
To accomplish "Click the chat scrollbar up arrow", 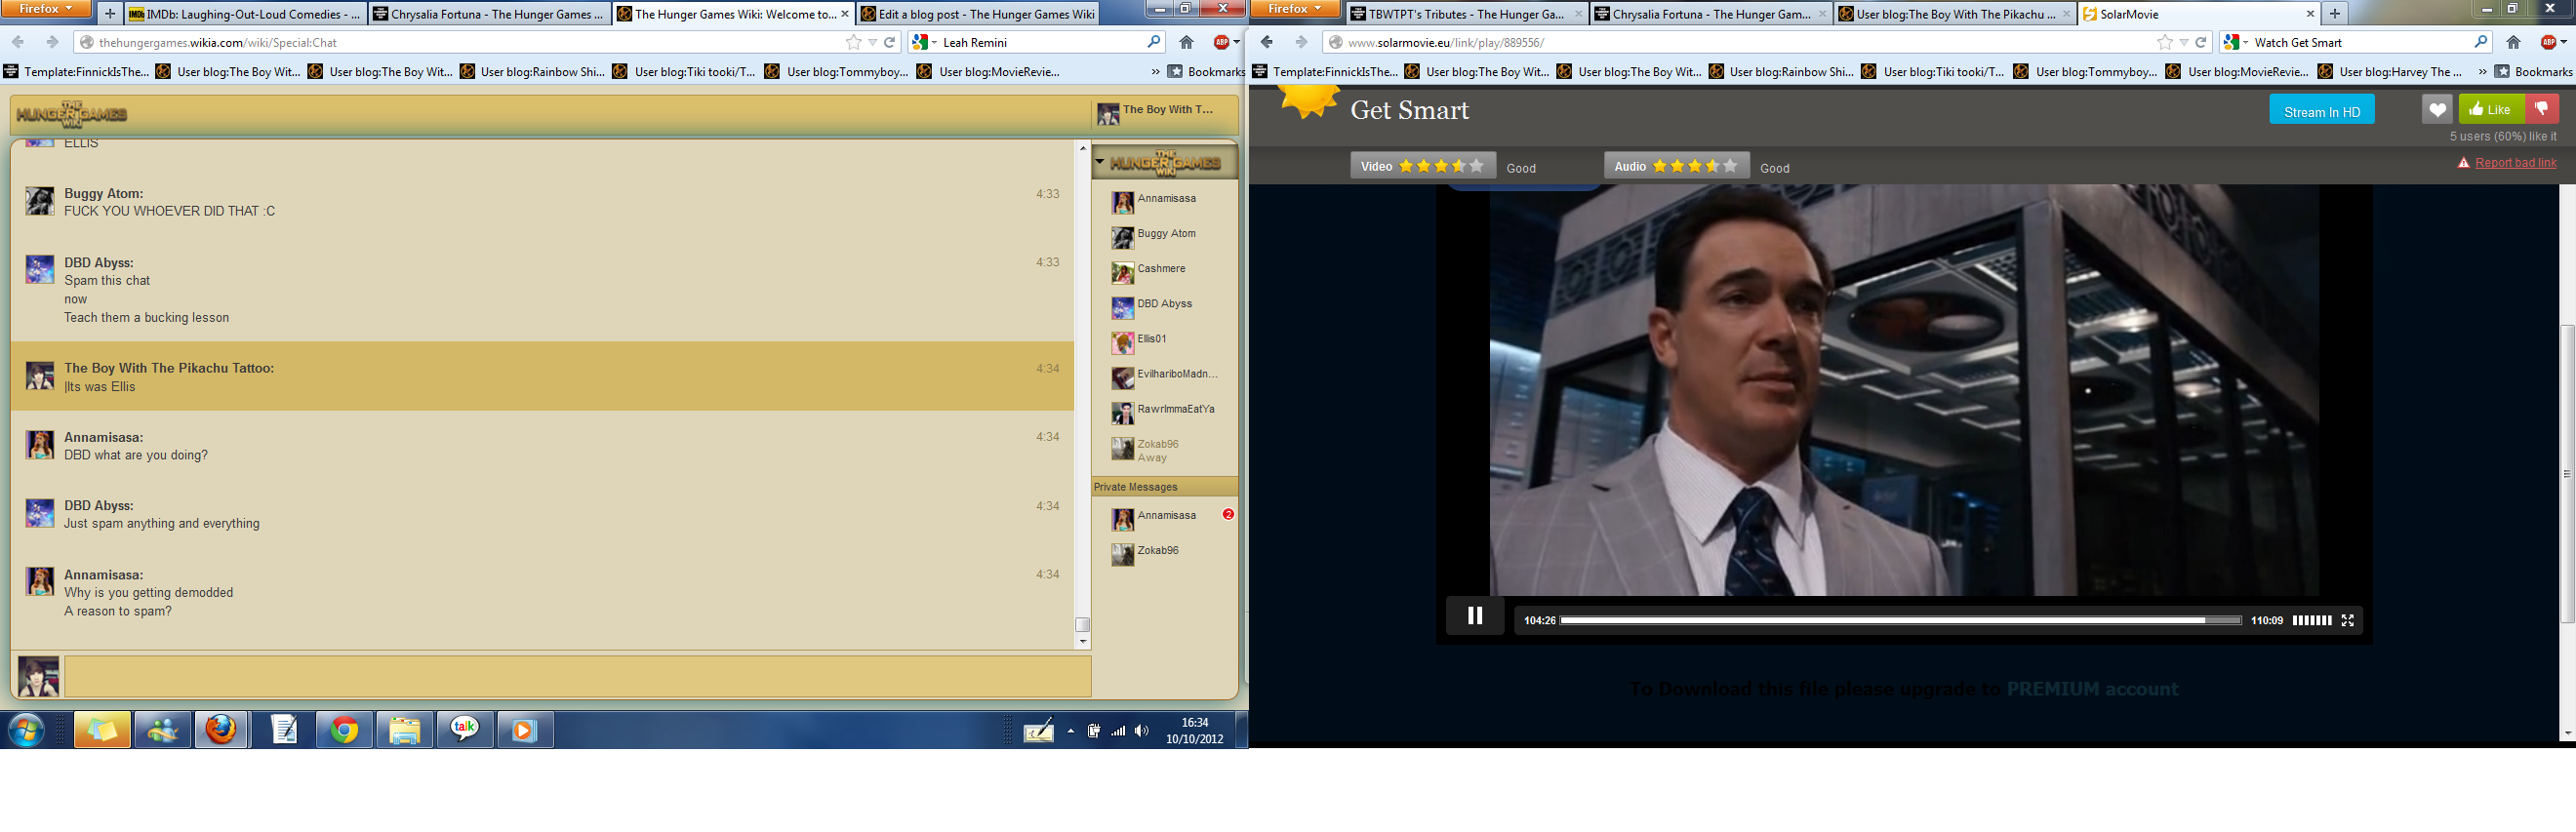I will tap(1082, 148).
